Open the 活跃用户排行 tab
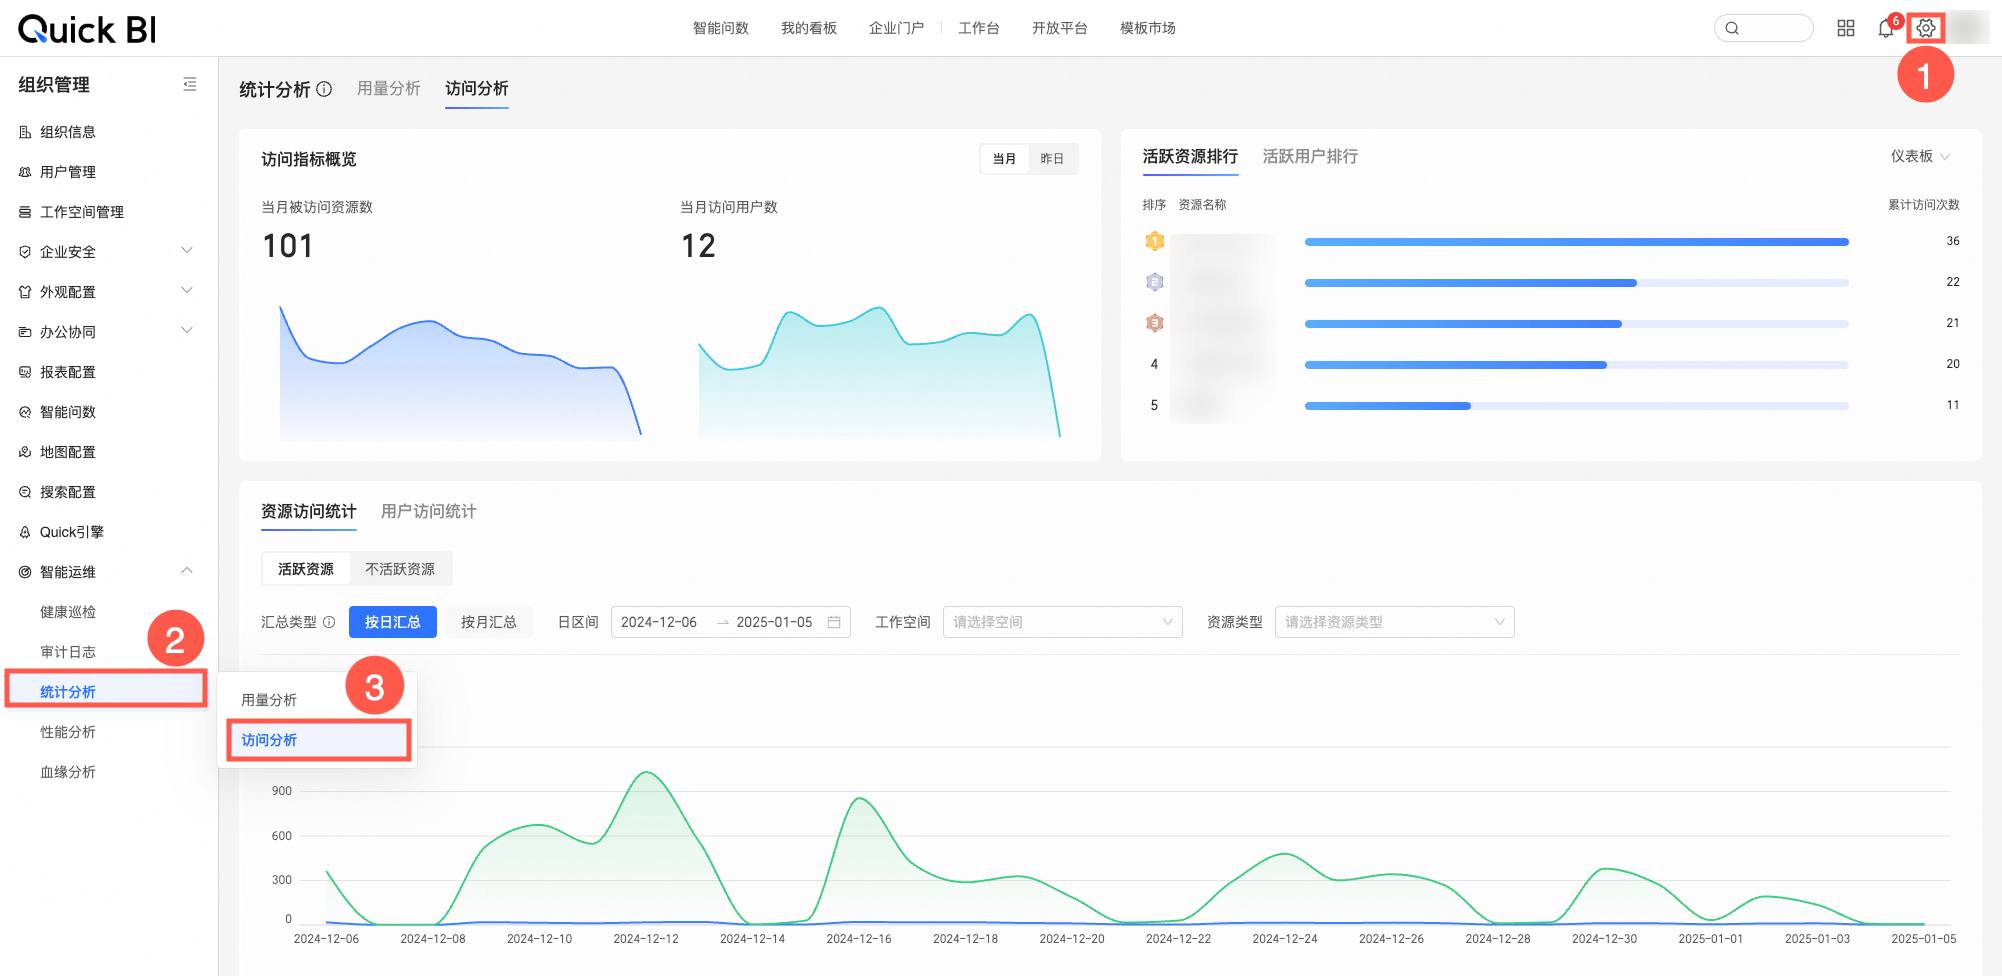The height and width of the screenshot is (976, 2002). [1310, 156]
